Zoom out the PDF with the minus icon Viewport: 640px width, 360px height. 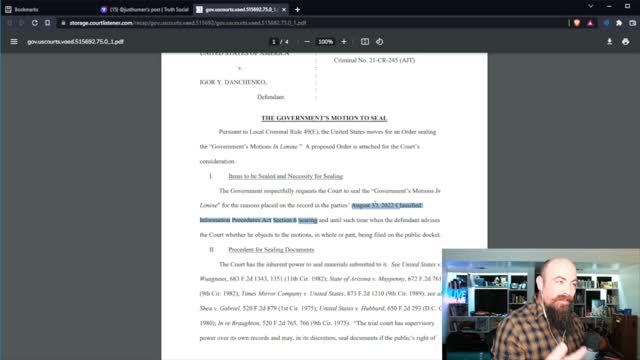pos(307,42)
